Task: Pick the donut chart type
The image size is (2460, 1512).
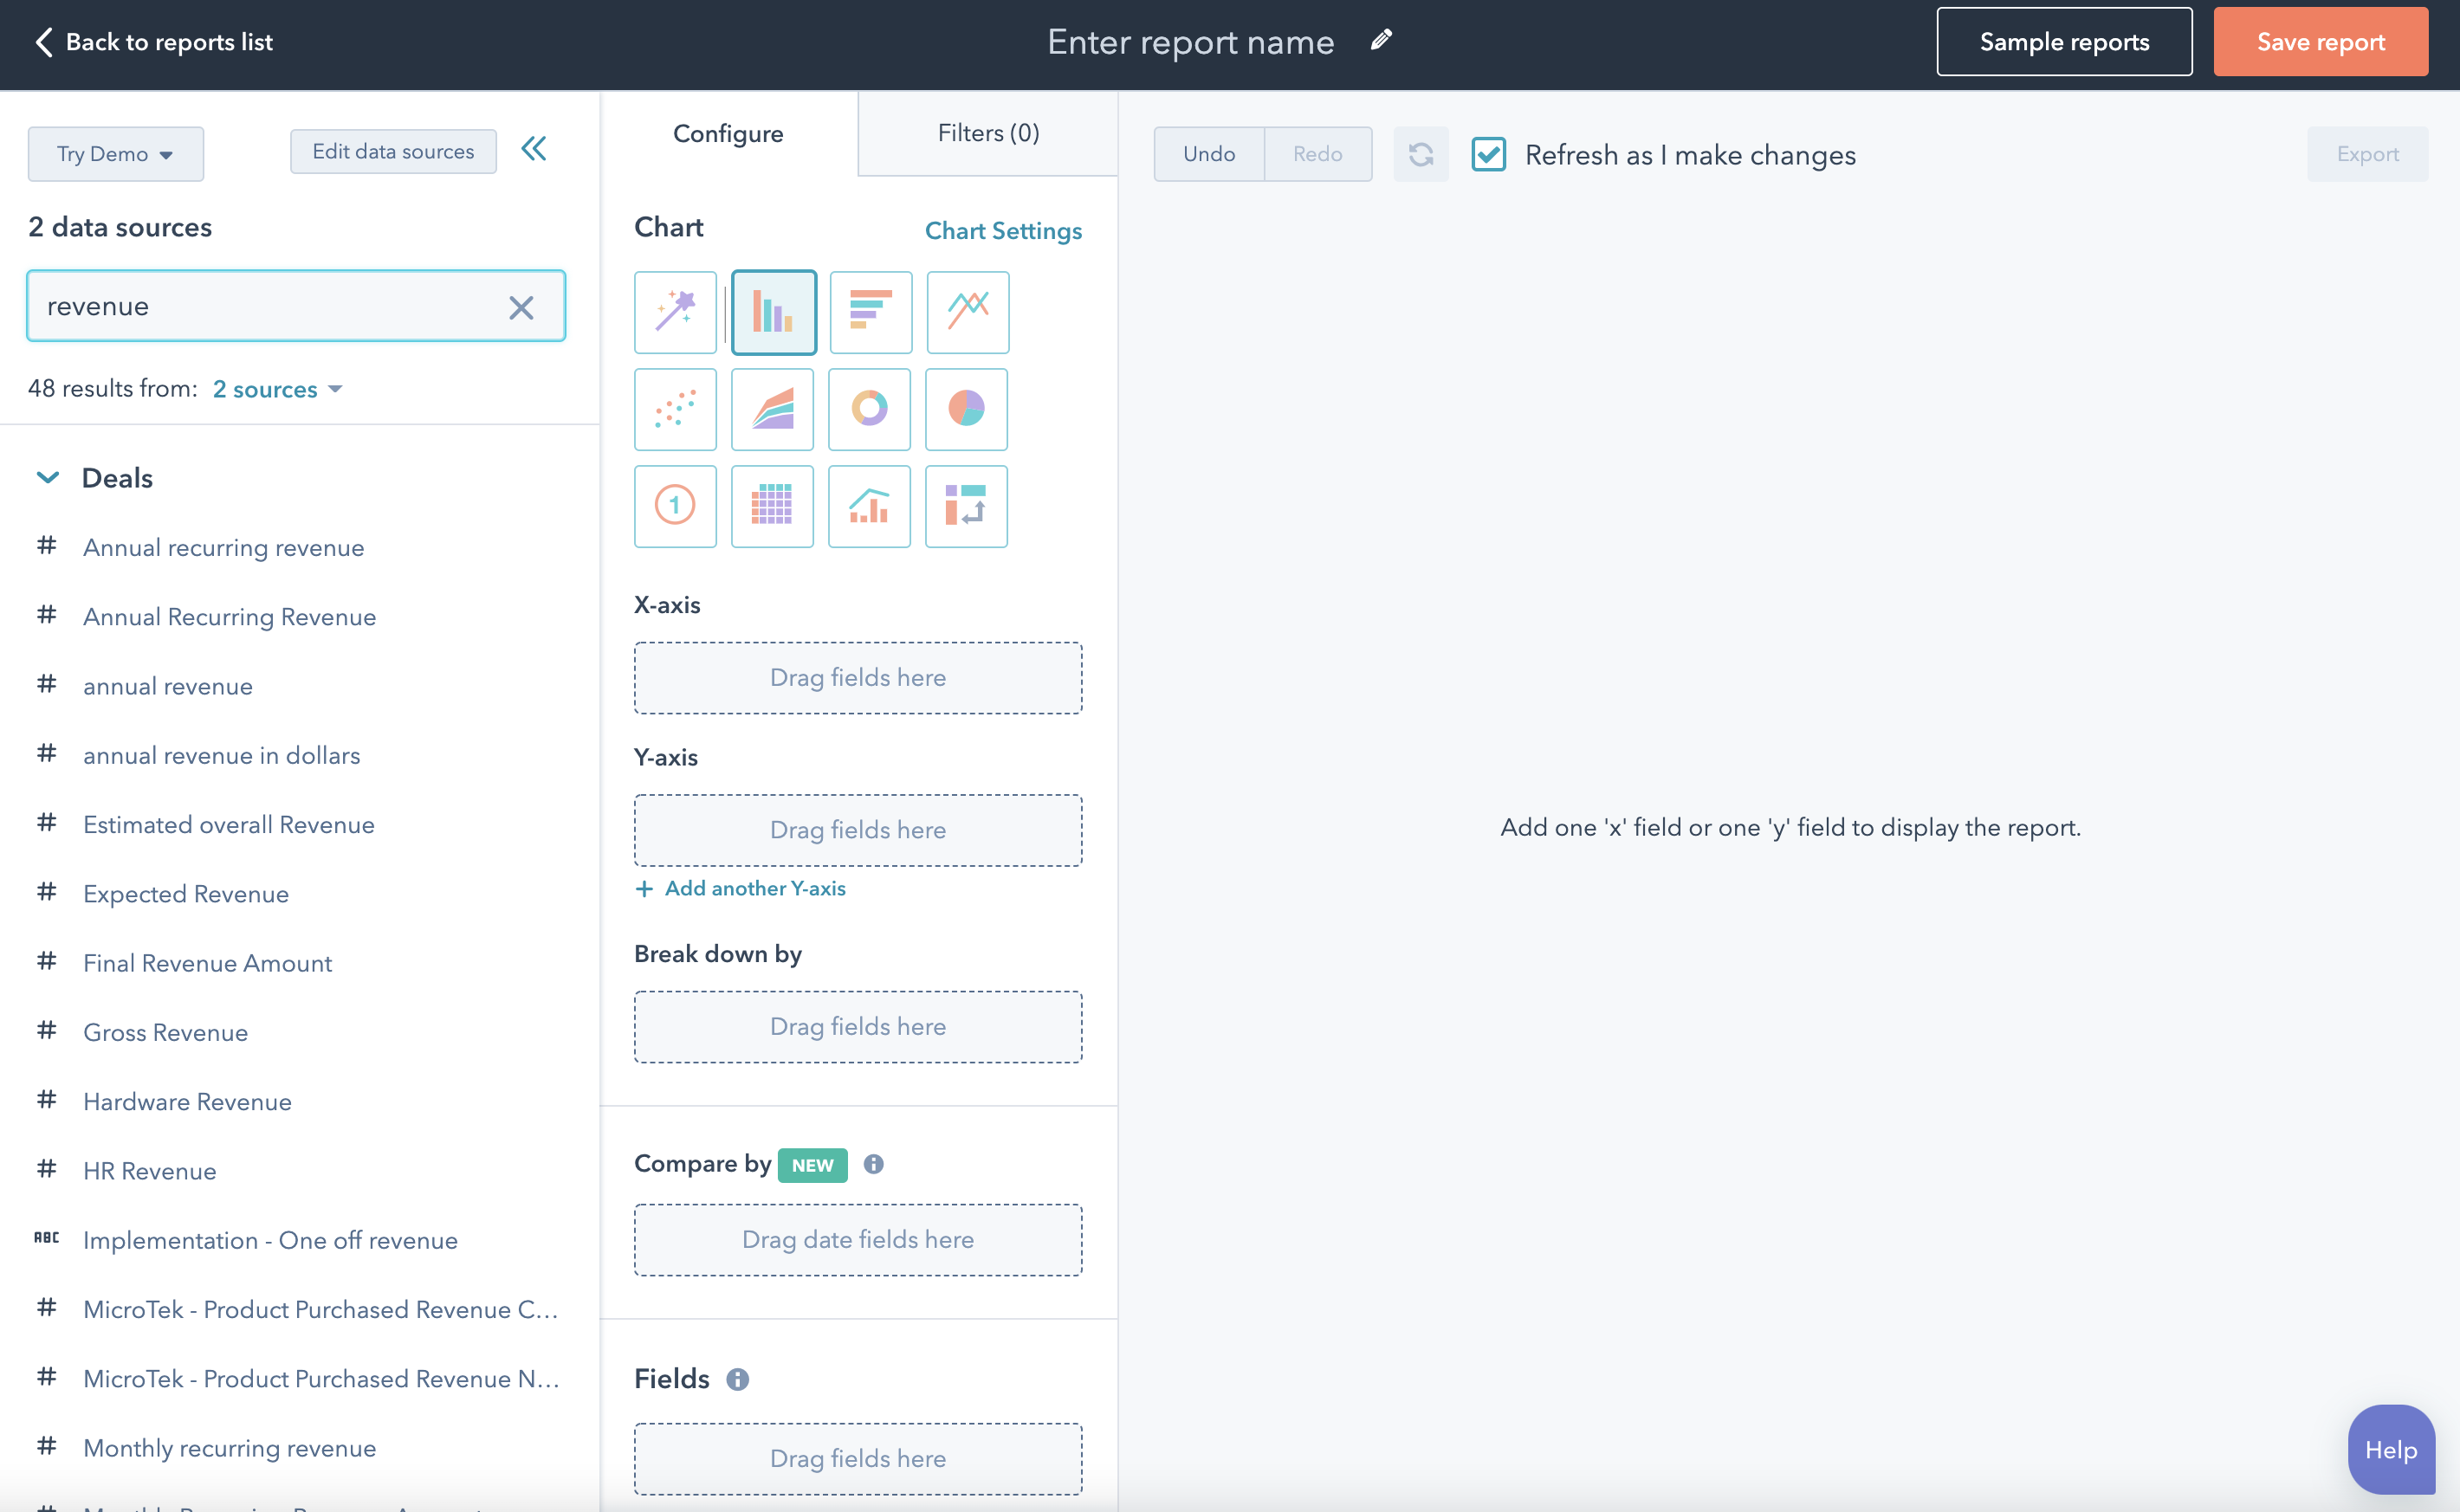Action: click(869, 409)
